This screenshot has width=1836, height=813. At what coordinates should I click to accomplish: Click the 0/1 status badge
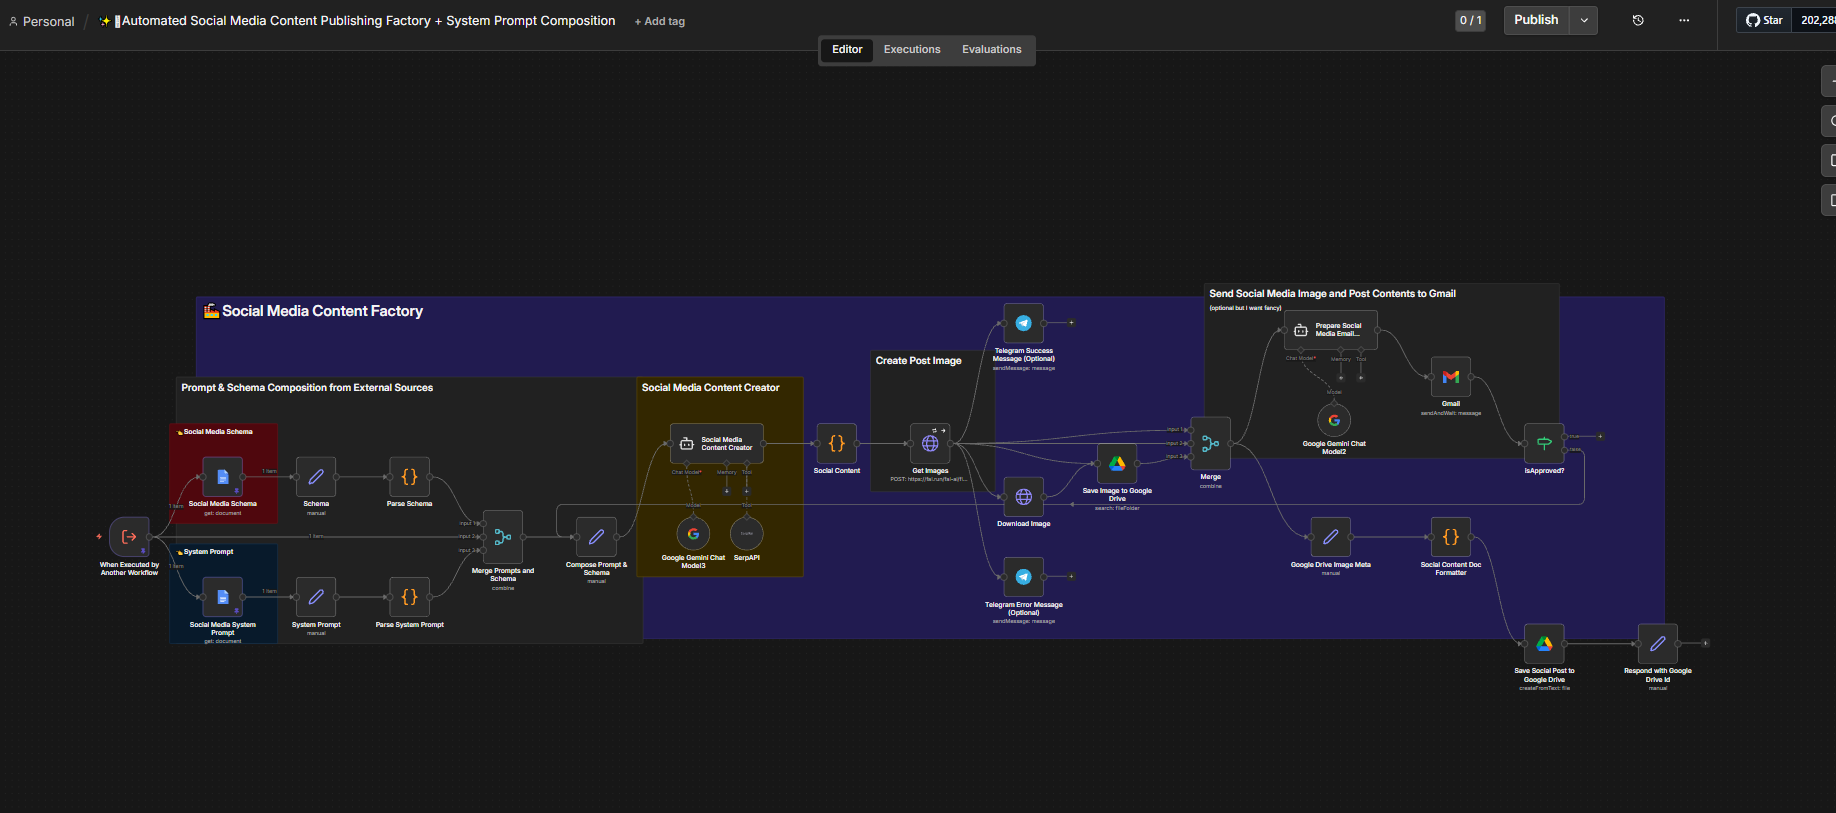tap(1471, 20)
